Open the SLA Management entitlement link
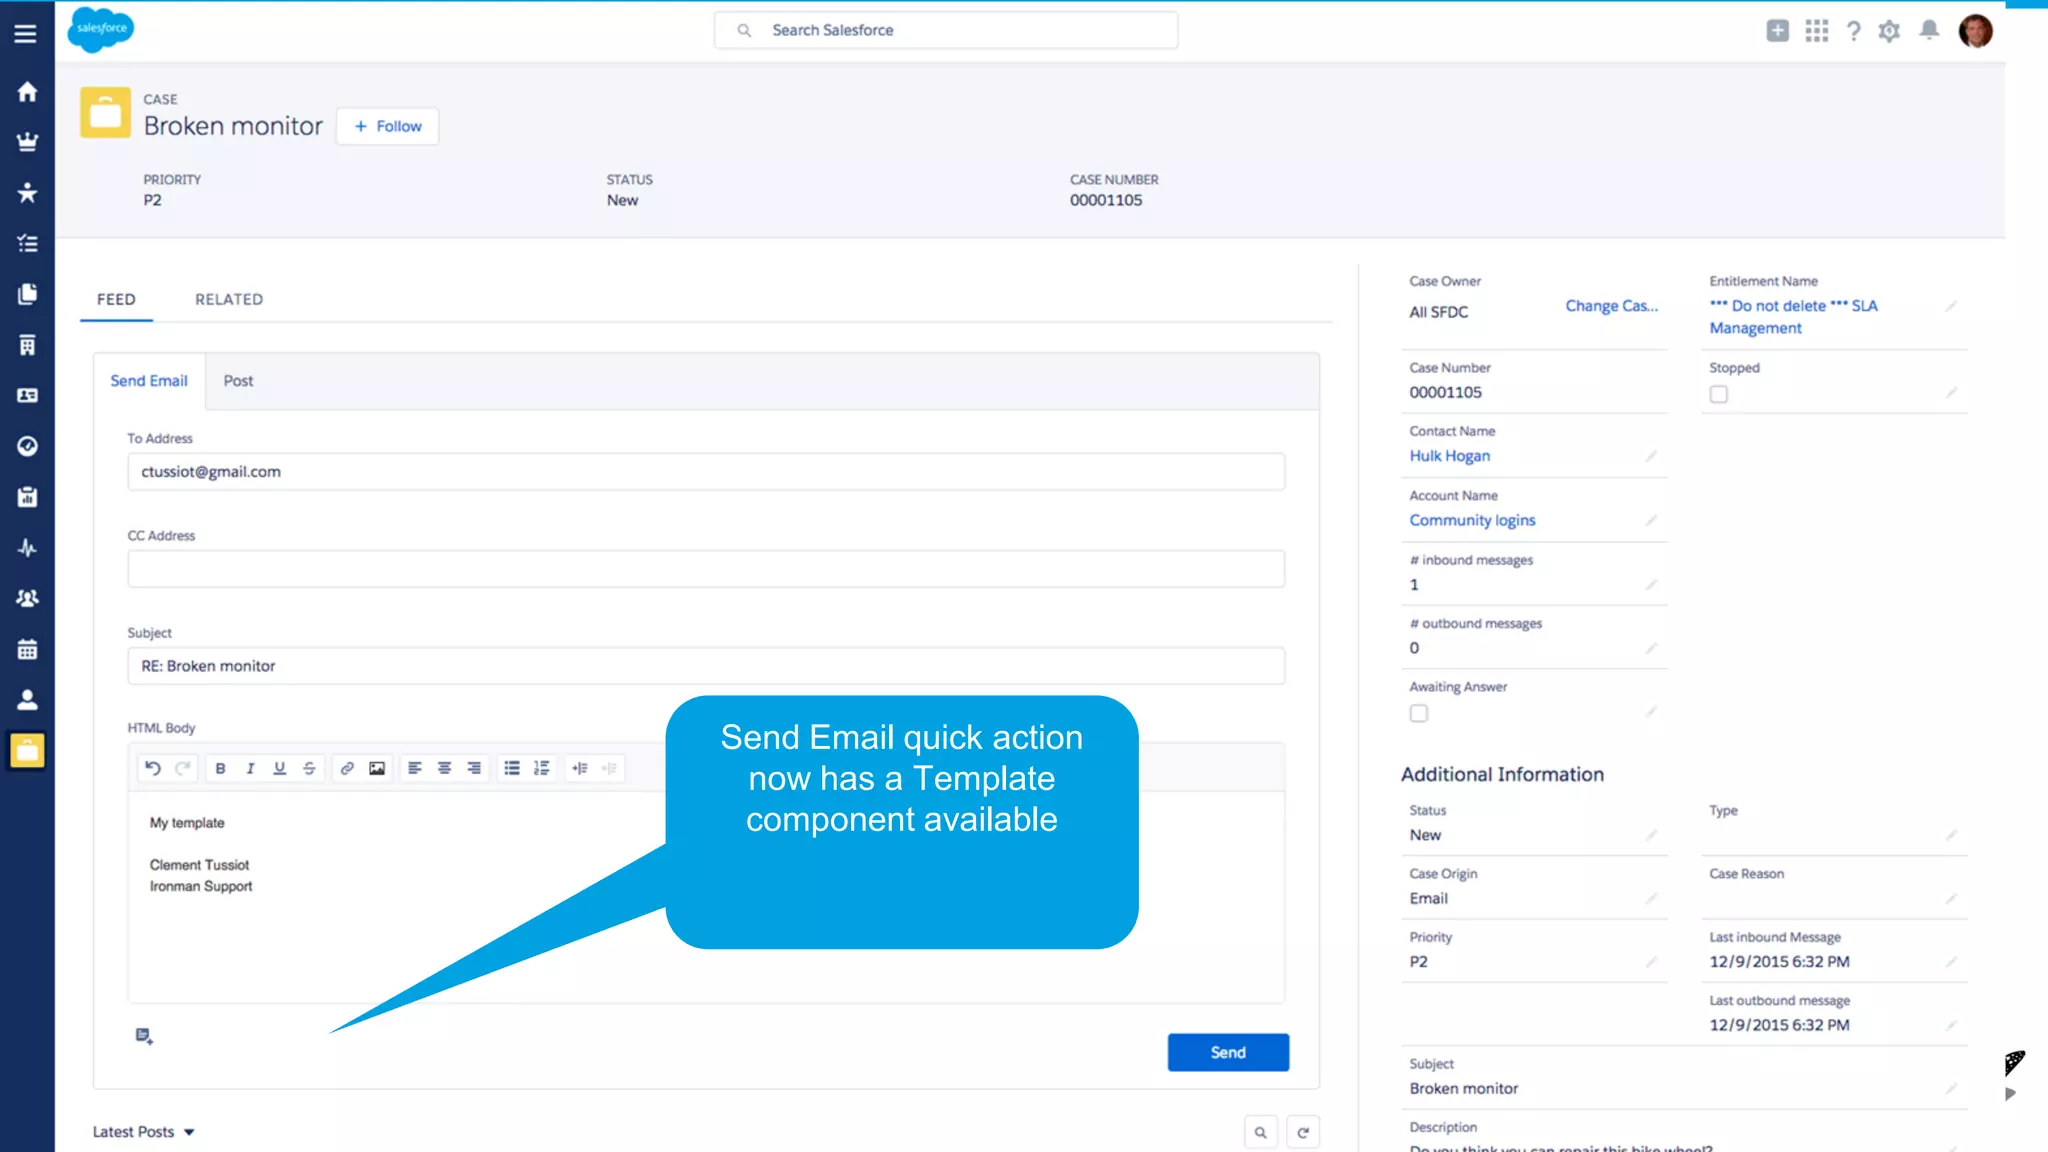This screenshot has height=1152, width=2048. pos(1793,317)
